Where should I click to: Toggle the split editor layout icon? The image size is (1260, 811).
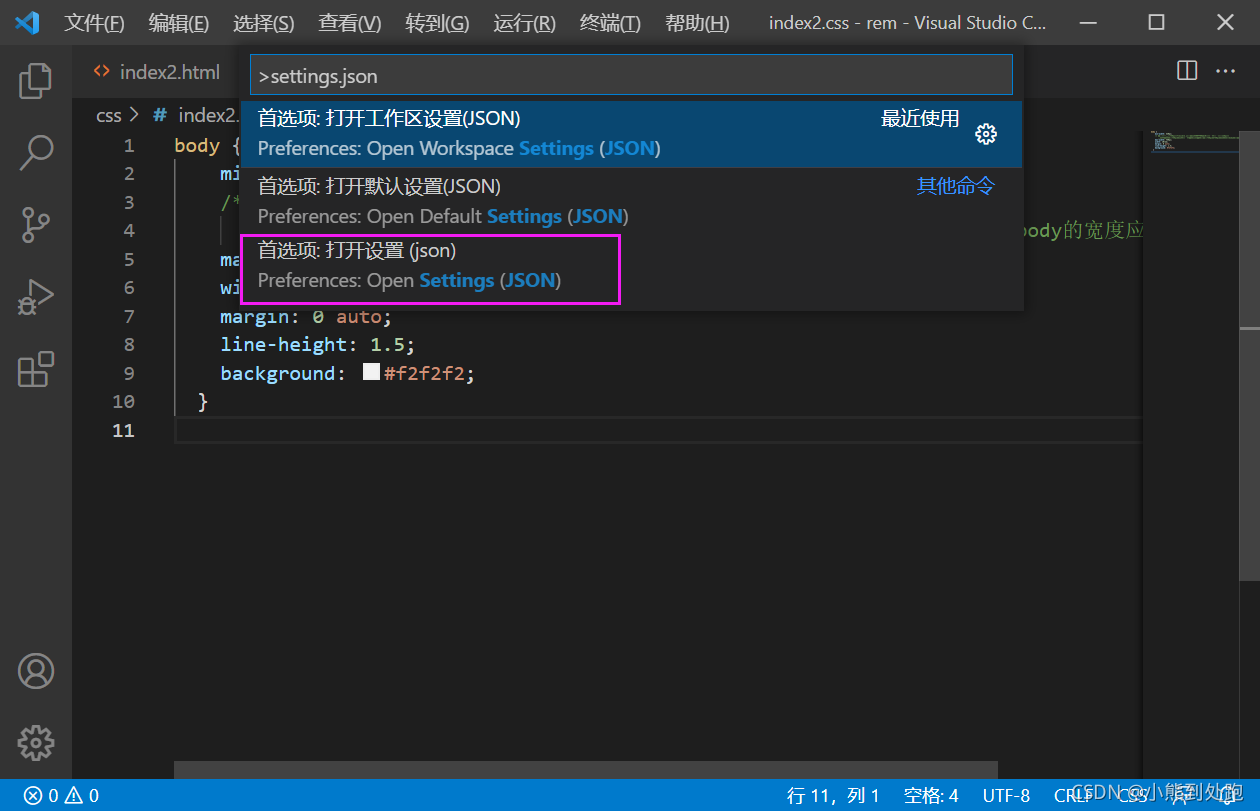(x=1186, y=70)
